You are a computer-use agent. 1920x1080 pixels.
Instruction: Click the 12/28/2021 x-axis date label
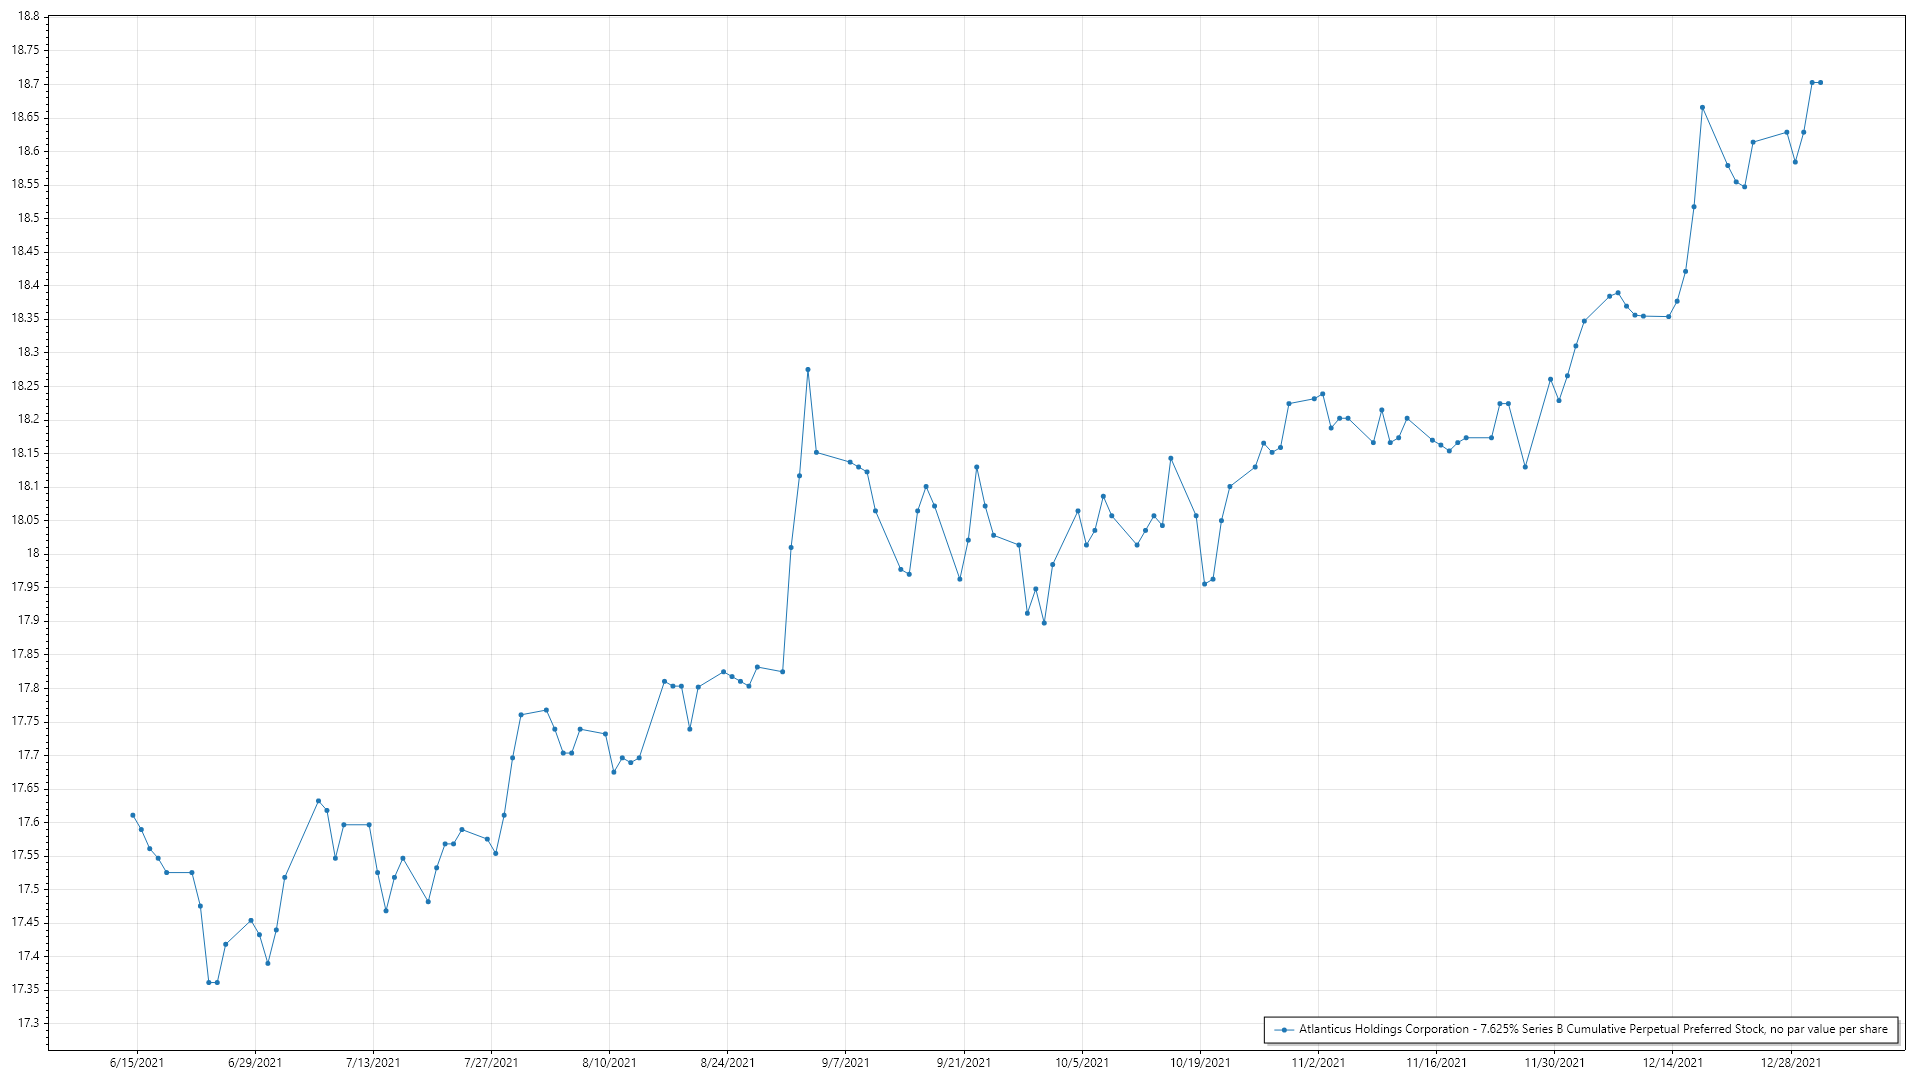pos(1790,1063)
